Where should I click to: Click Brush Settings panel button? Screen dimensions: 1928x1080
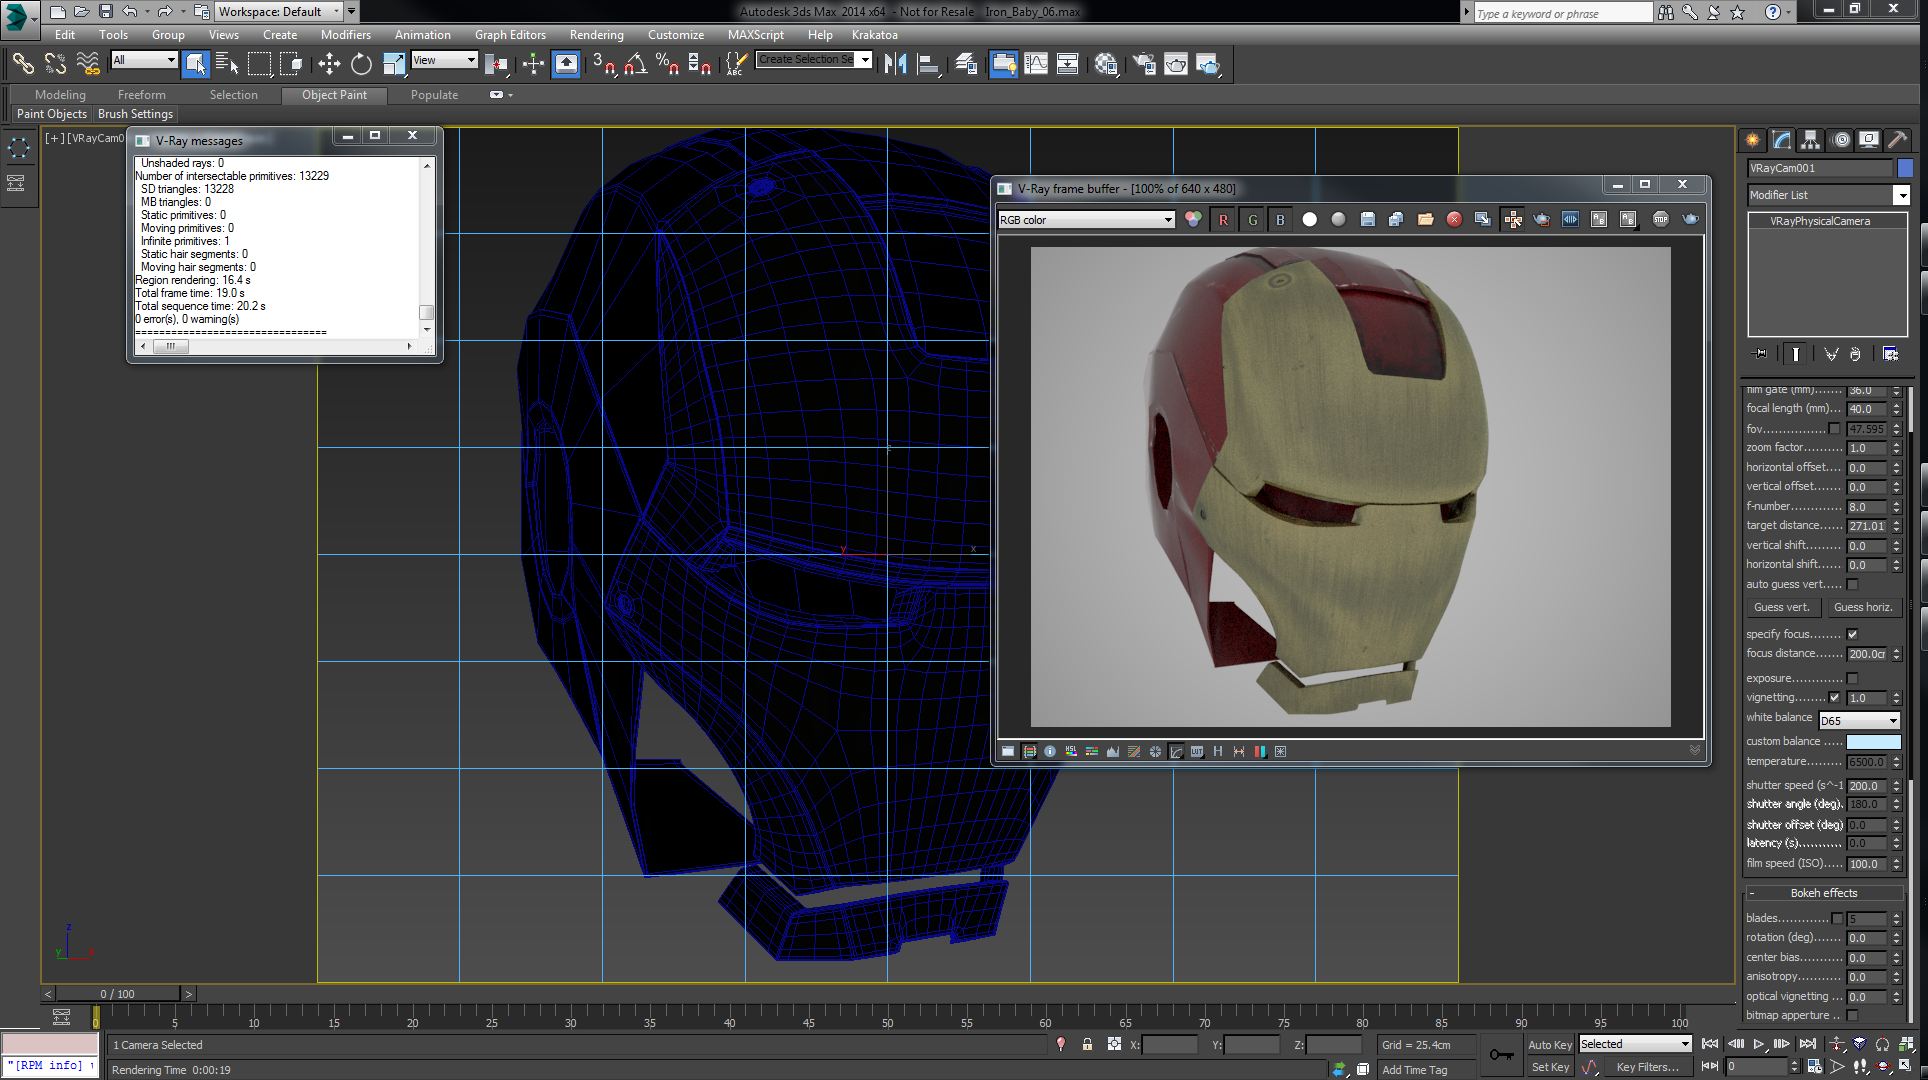click(136, 114)
